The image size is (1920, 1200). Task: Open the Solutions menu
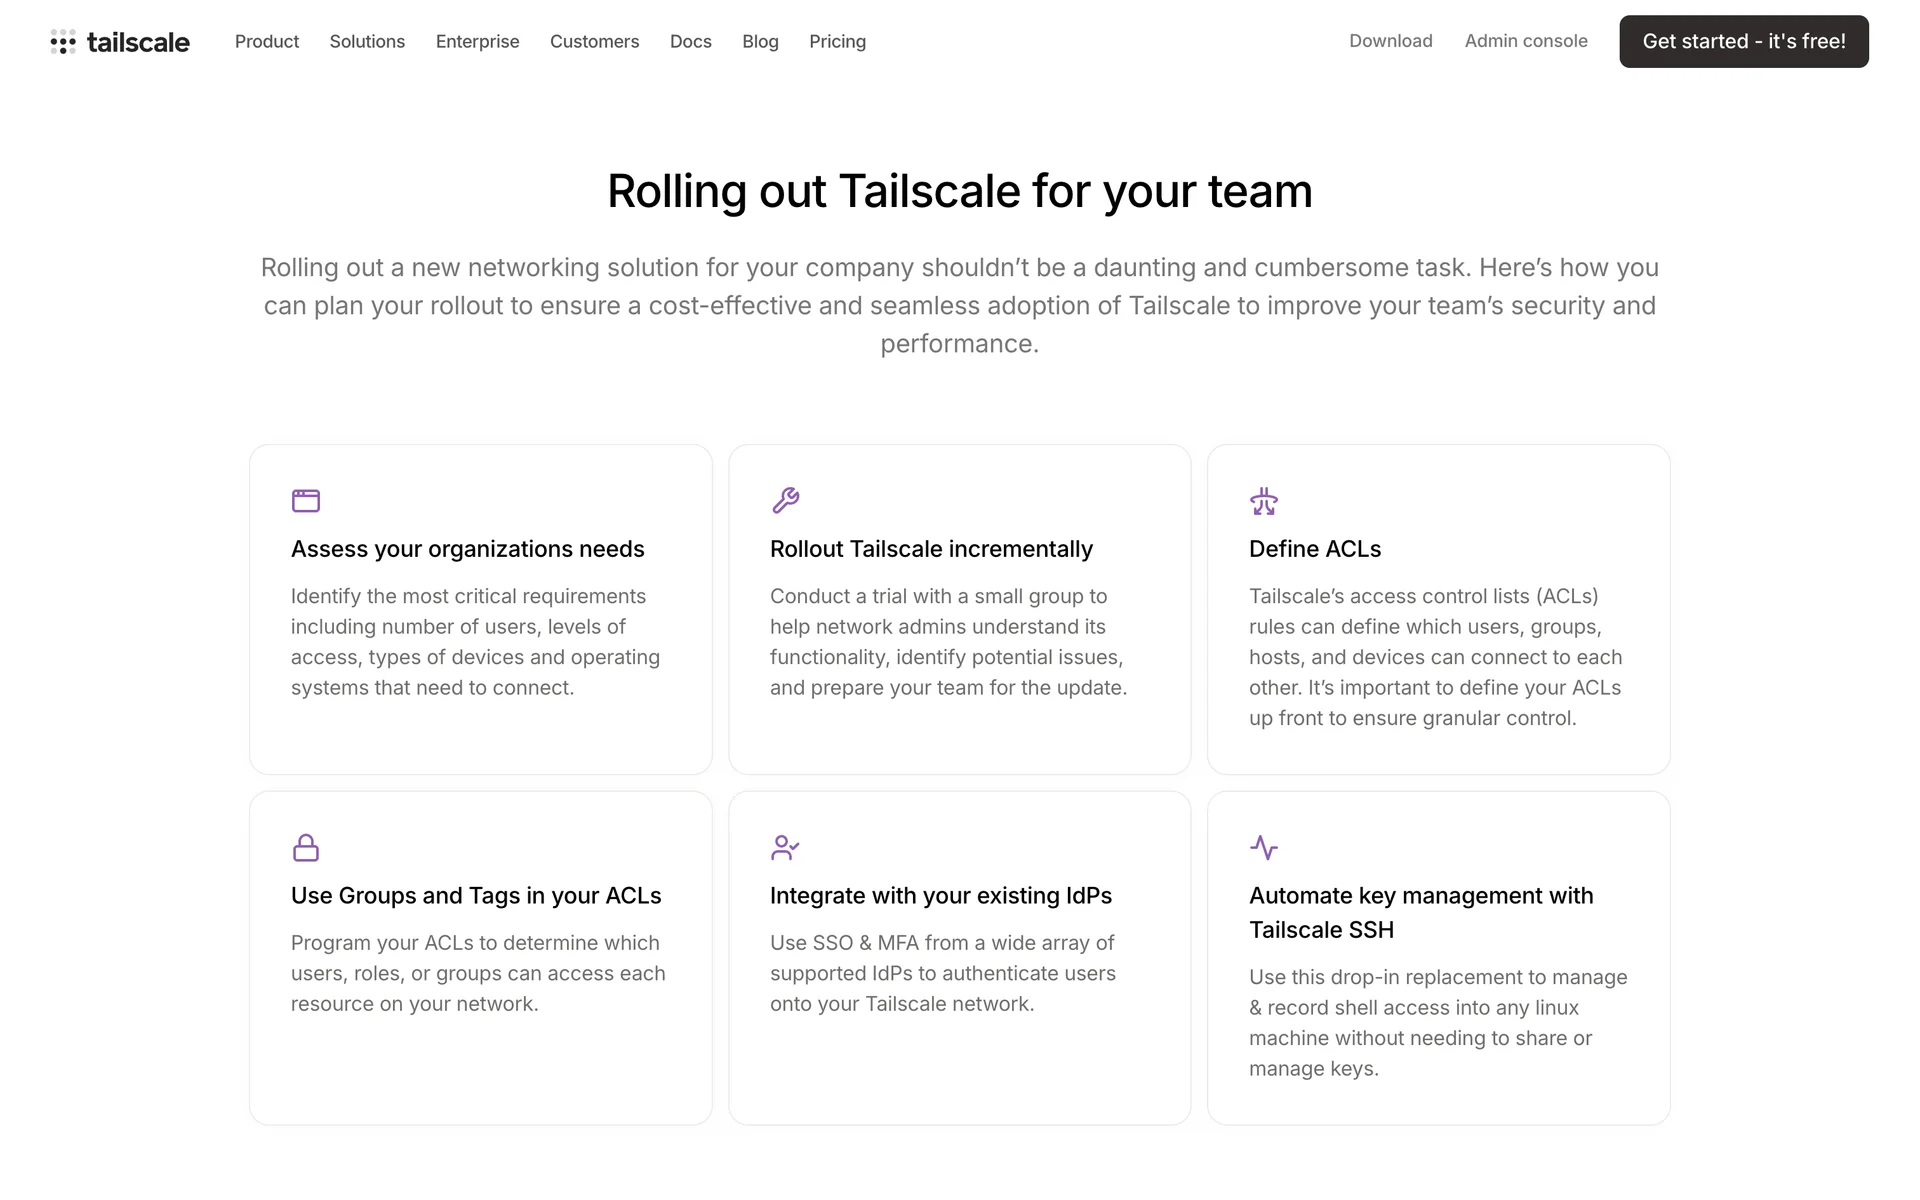click(367, 42)
